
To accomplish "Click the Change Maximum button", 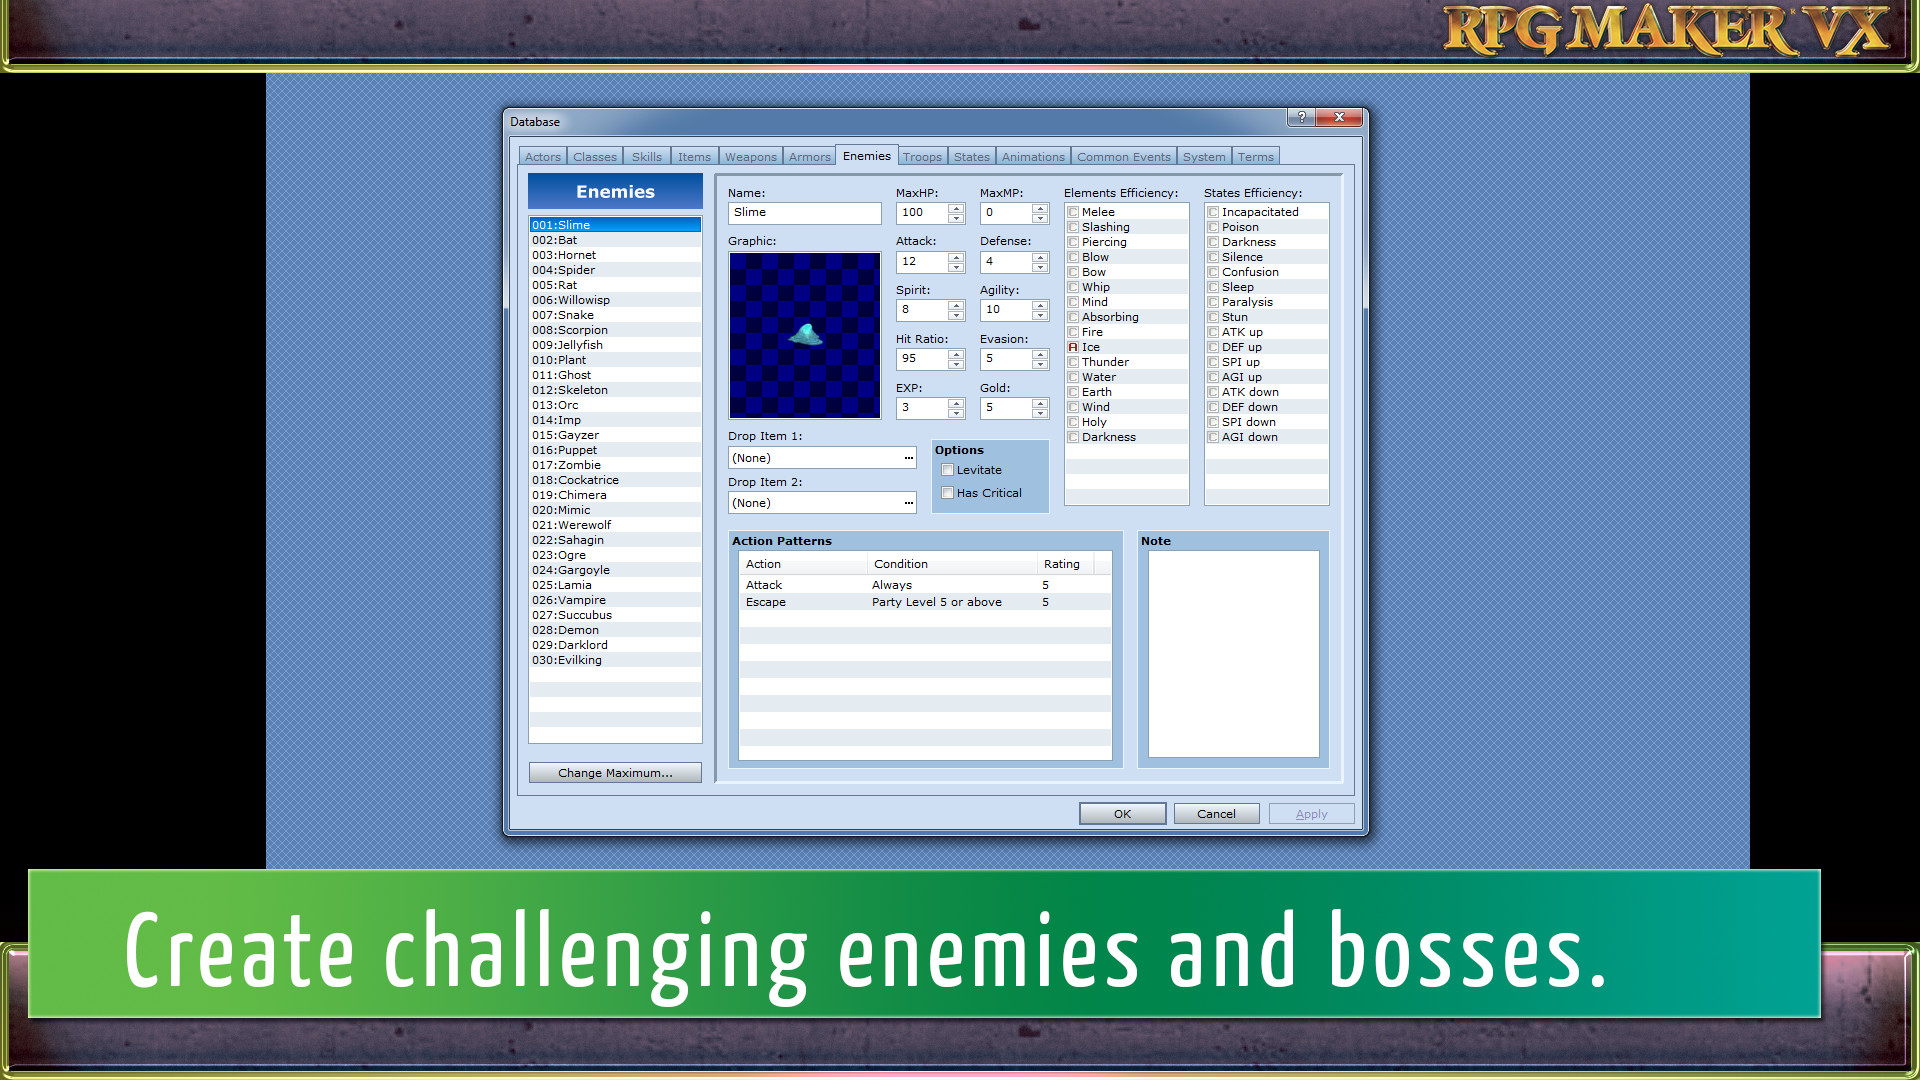I will 615,771.
